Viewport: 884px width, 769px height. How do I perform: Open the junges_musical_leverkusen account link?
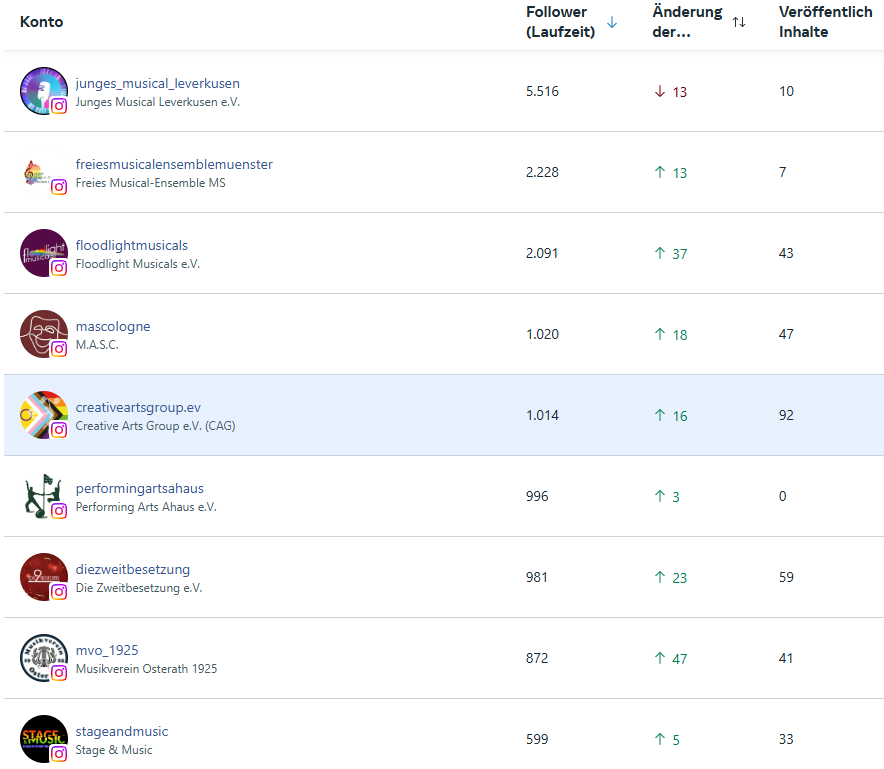pyautogui.click(x=157, y=83)
